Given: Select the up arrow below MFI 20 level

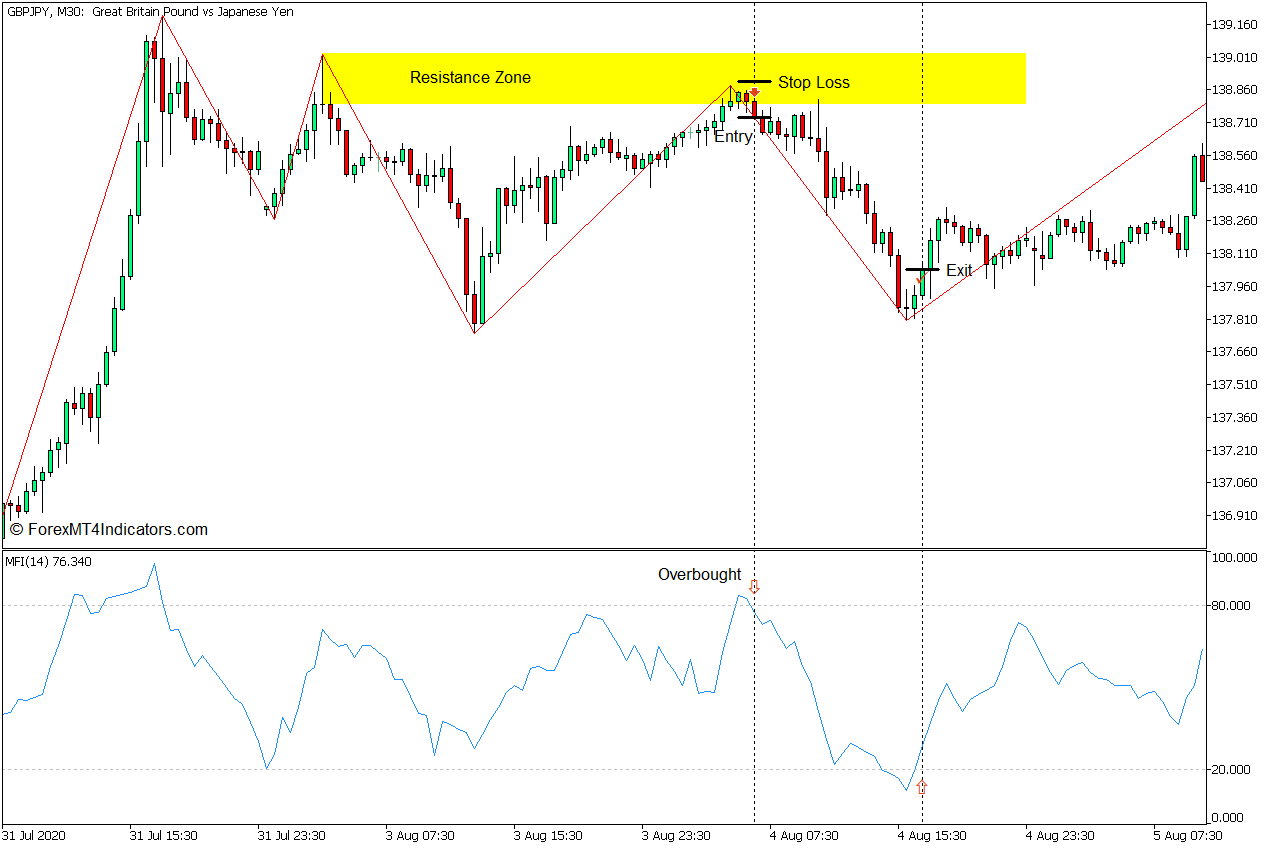Looking at the screenshot, I should pos(922,787).
